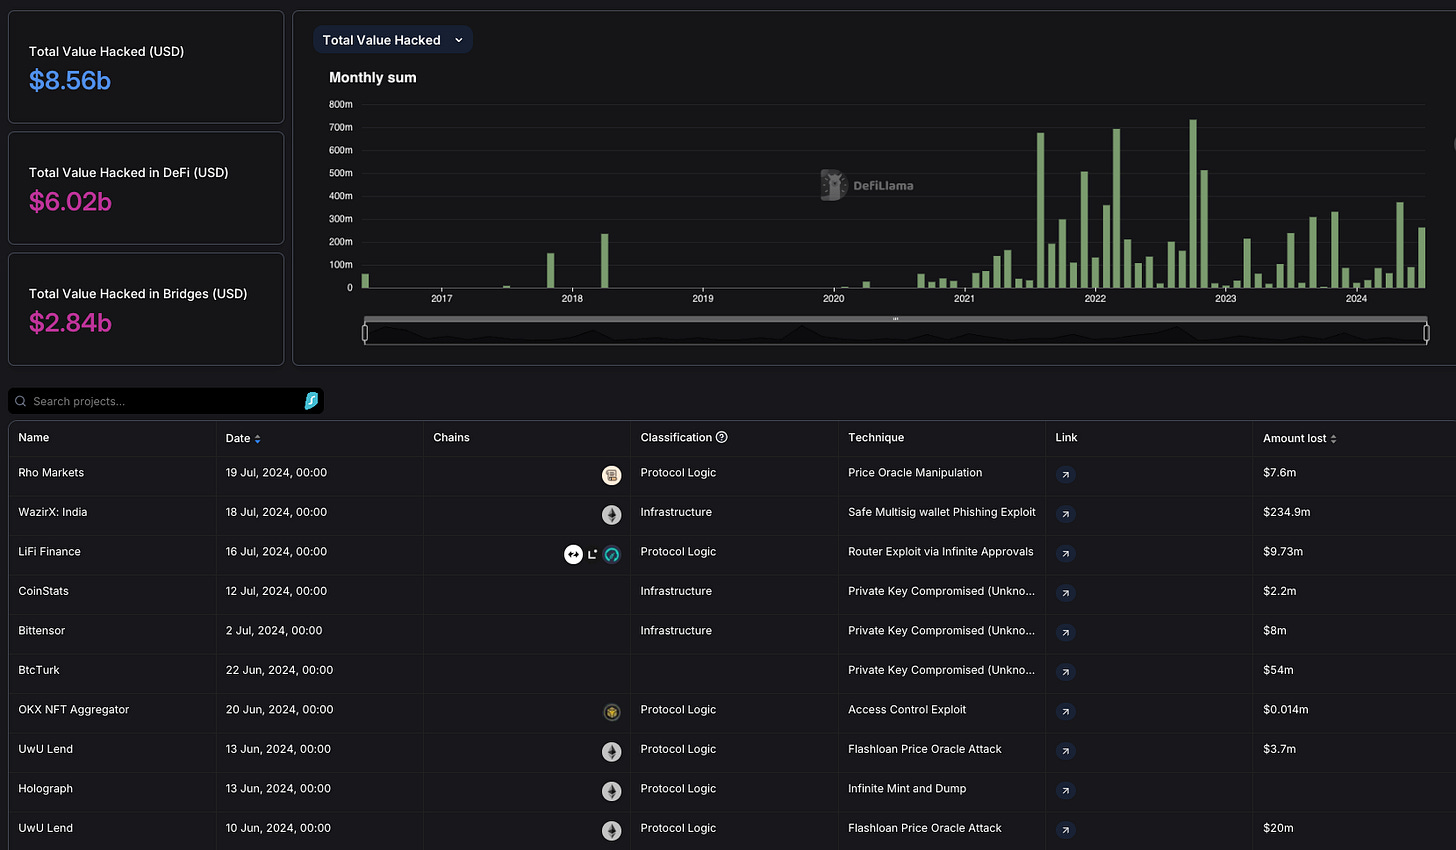Click the $8.56b Total Value Hacked figure
The image size is (1456, 850).
click(70, 80)
